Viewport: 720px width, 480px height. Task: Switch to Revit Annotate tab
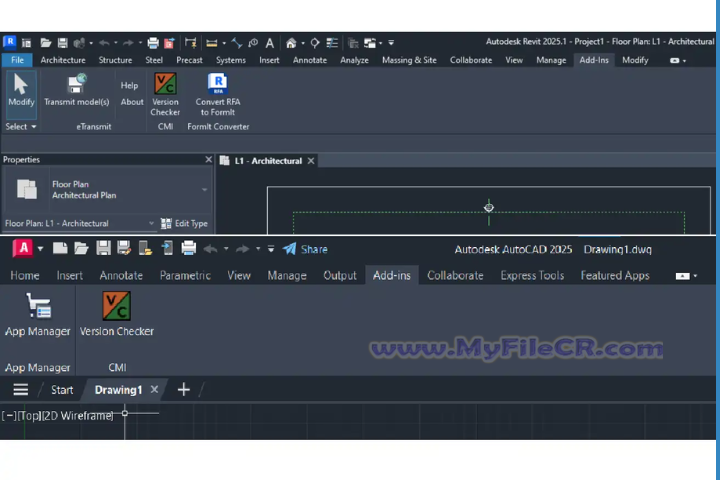coord(310,60)
